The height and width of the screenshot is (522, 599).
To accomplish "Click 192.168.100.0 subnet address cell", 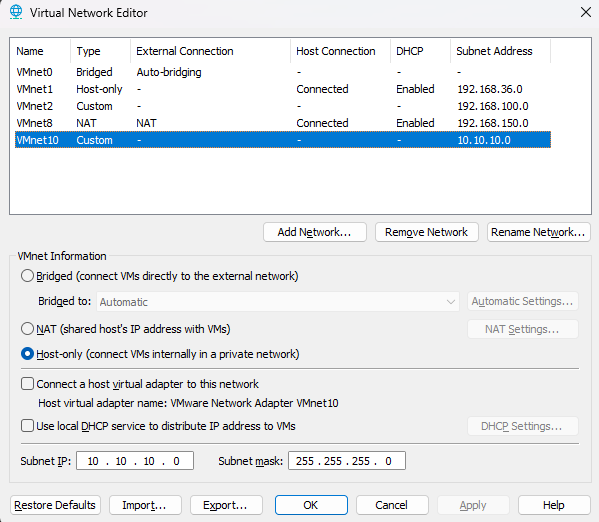I will (x=493, y=106).
